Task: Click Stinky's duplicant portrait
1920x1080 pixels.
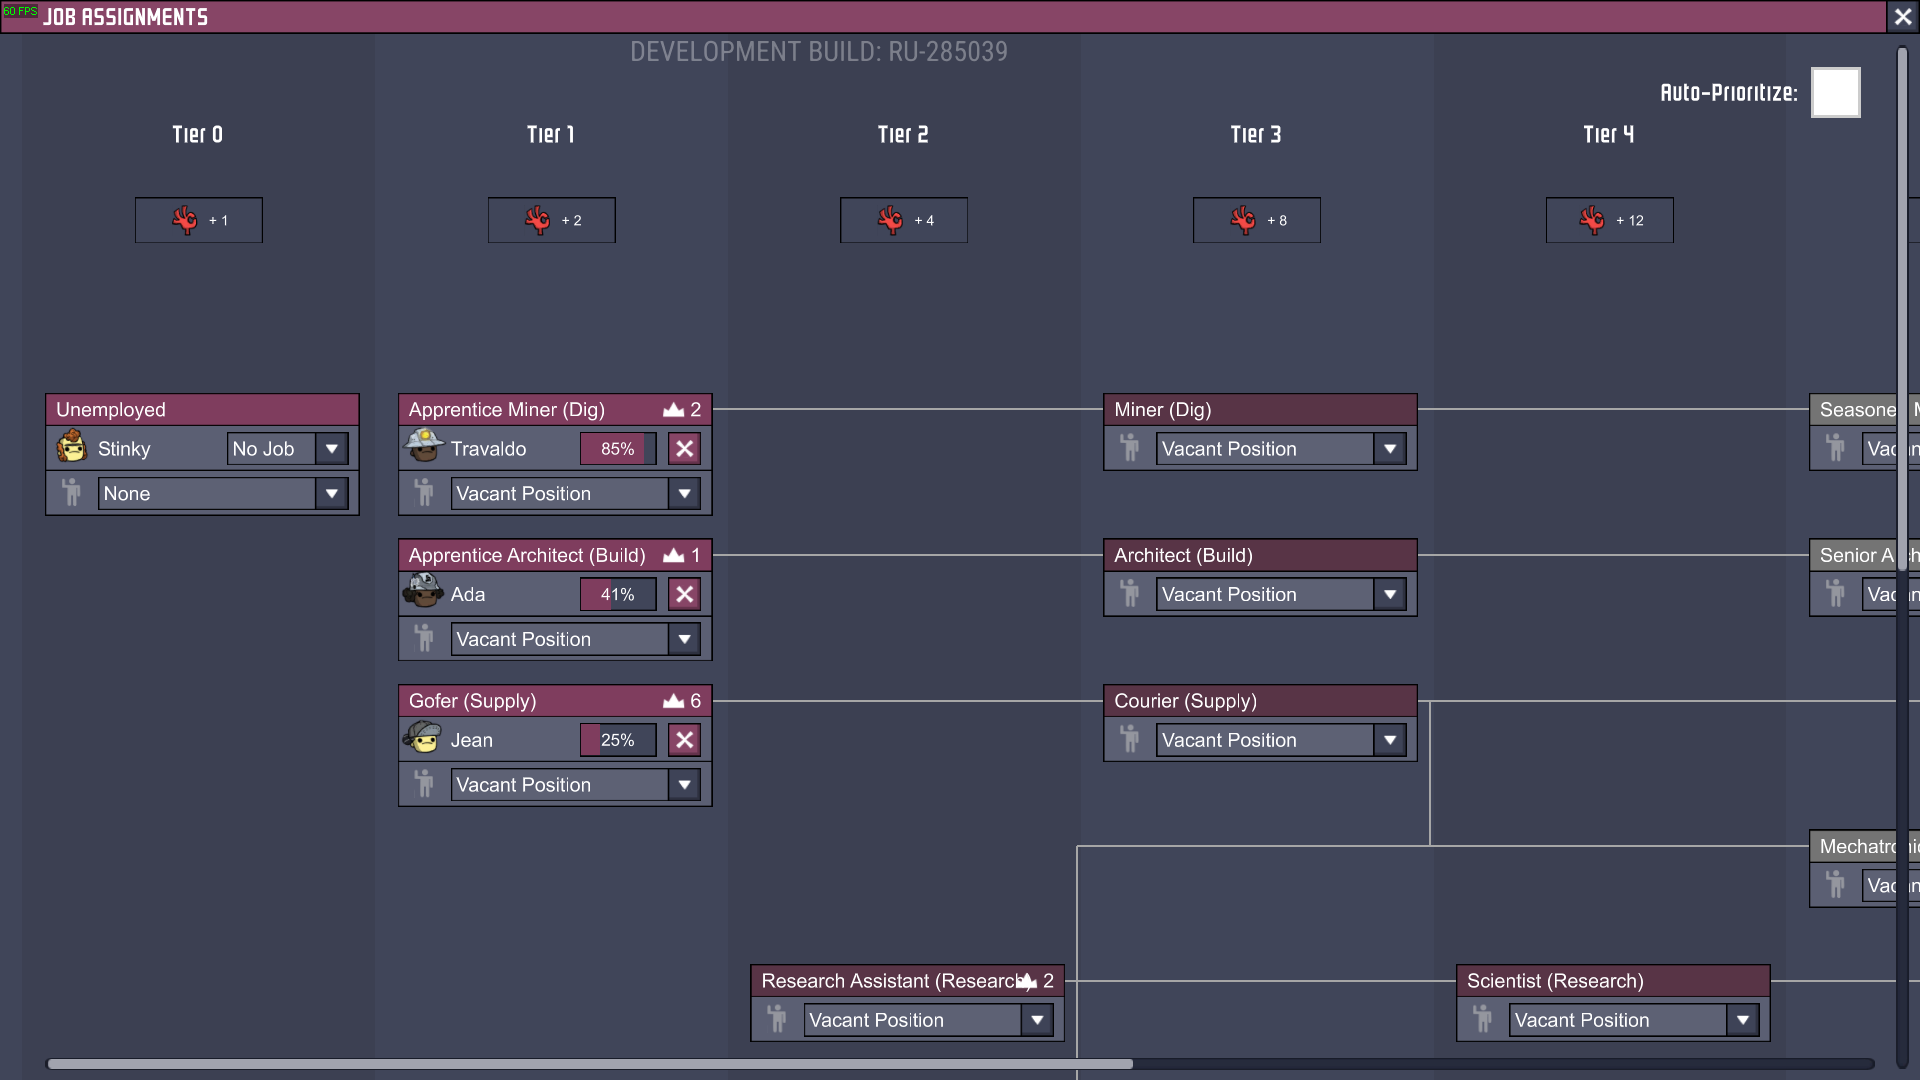Action: tap(72, 447)
